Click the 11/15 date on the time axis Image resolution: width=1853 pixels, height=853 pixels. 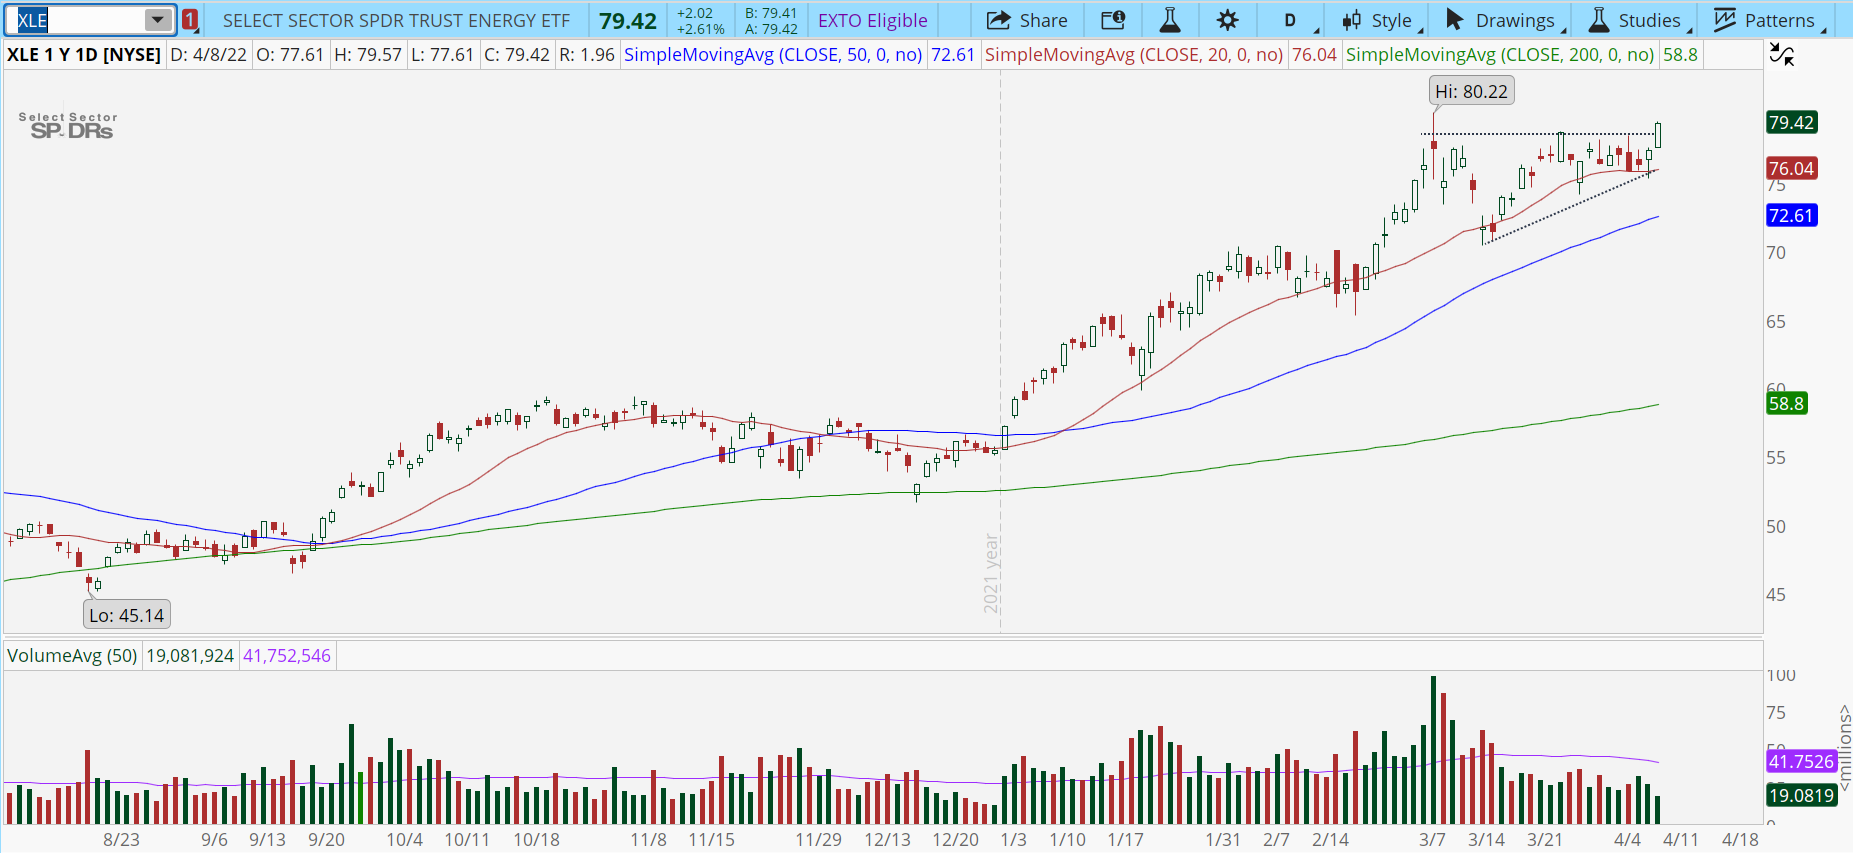click(712, 840)
